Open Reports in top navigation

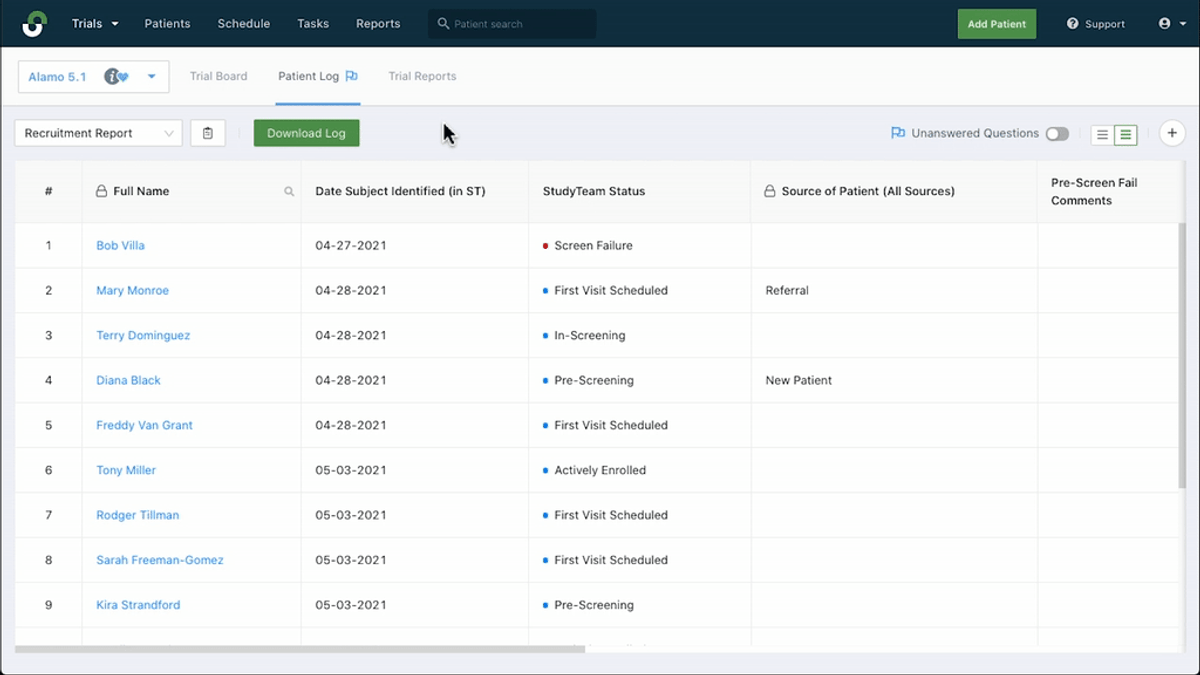[378, 23]
